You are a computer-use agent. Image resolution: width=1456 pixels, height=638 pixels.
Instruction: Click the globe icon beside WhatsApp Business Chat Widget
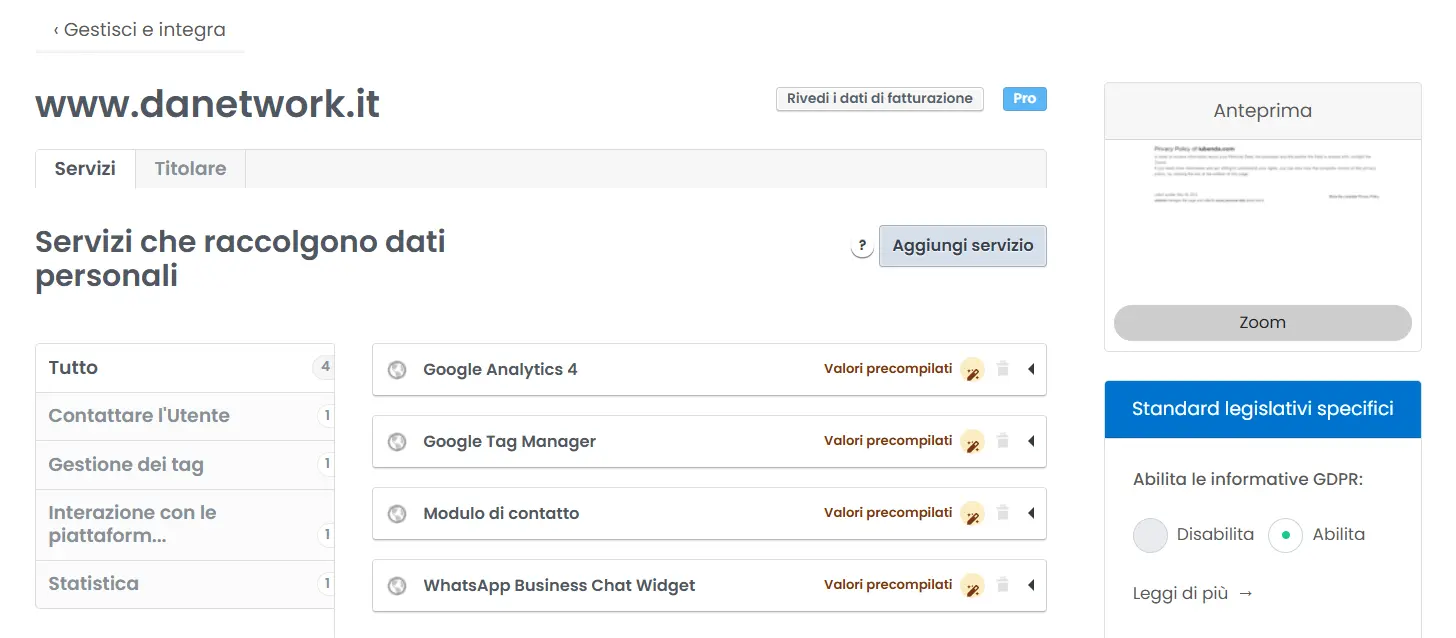(397, 586)
